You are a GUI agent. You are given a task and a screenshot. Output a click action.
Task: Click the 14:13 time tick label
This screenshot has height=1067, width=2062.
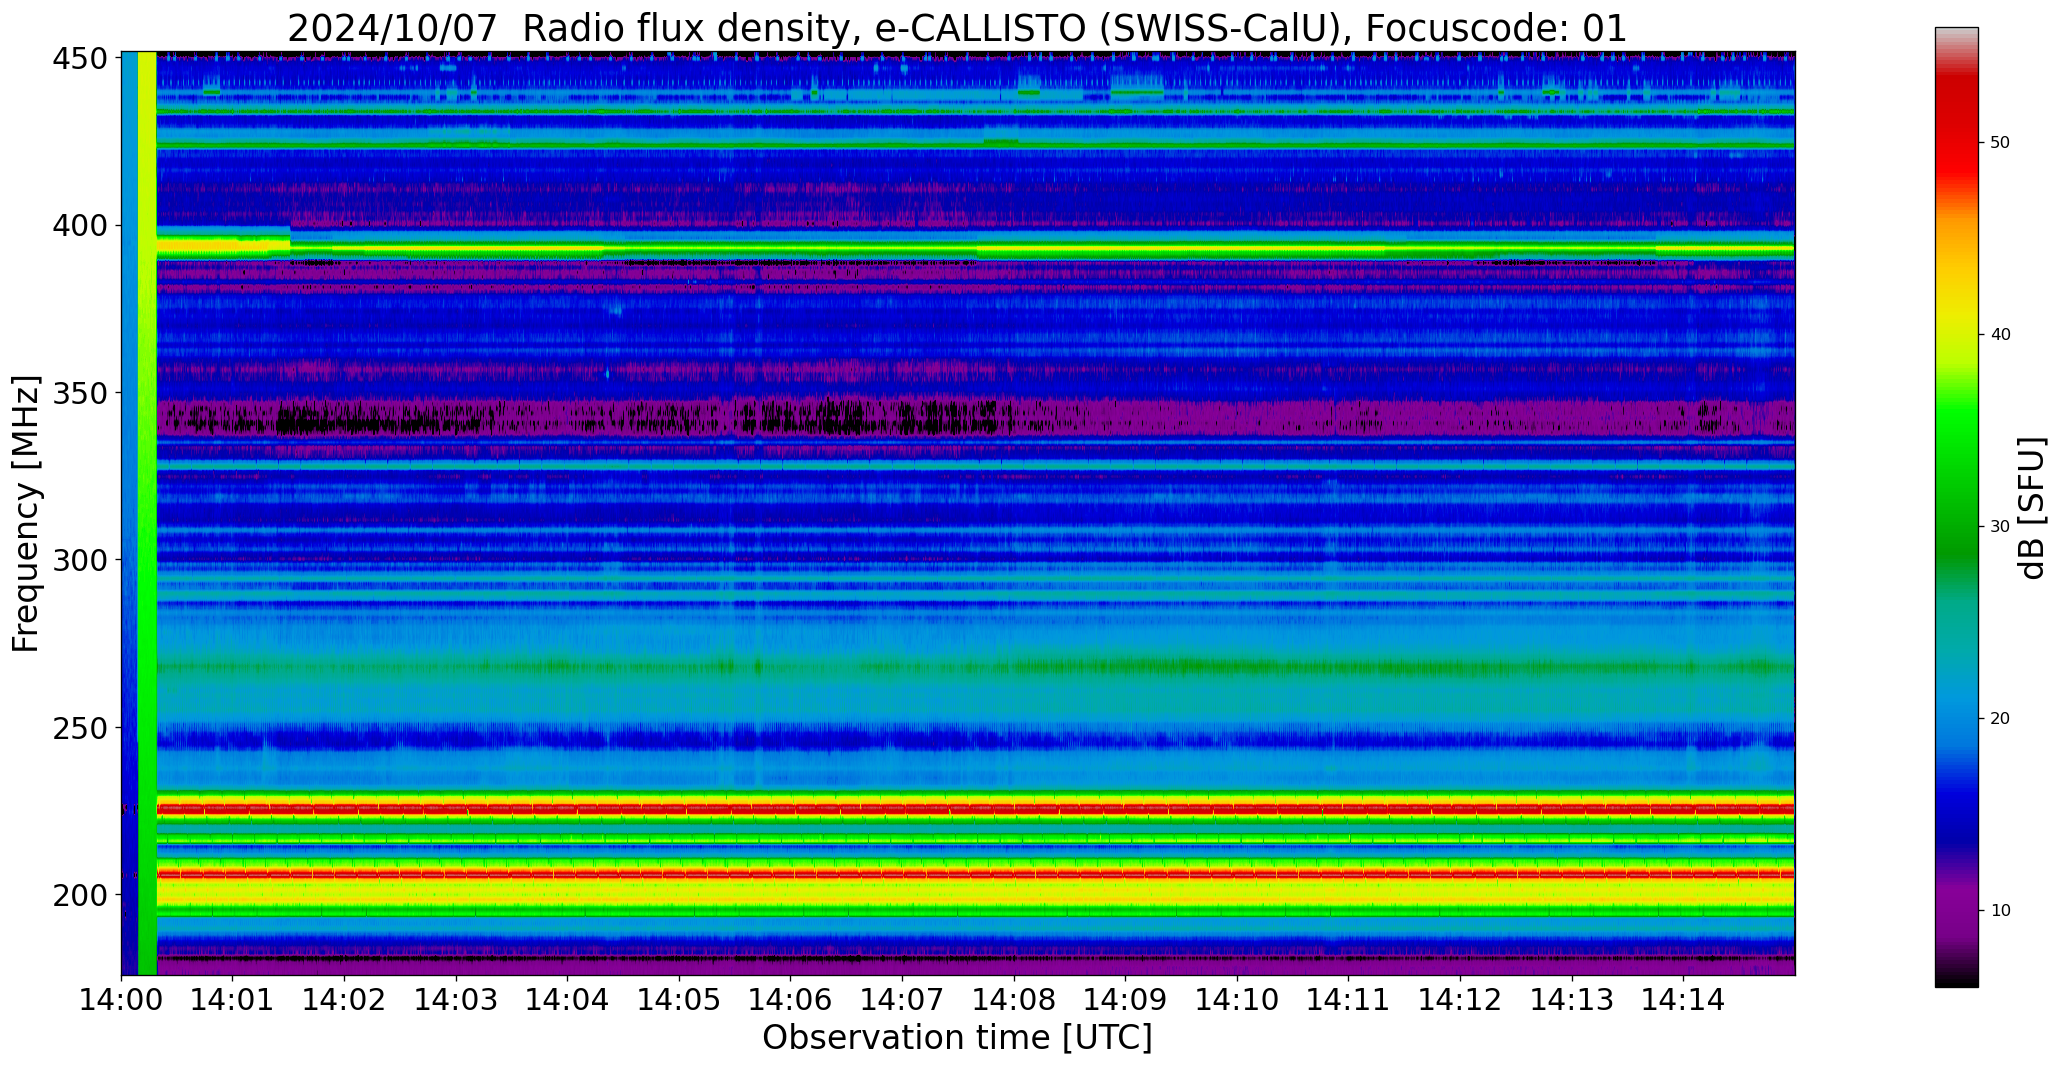[x=1571, y=1000]
